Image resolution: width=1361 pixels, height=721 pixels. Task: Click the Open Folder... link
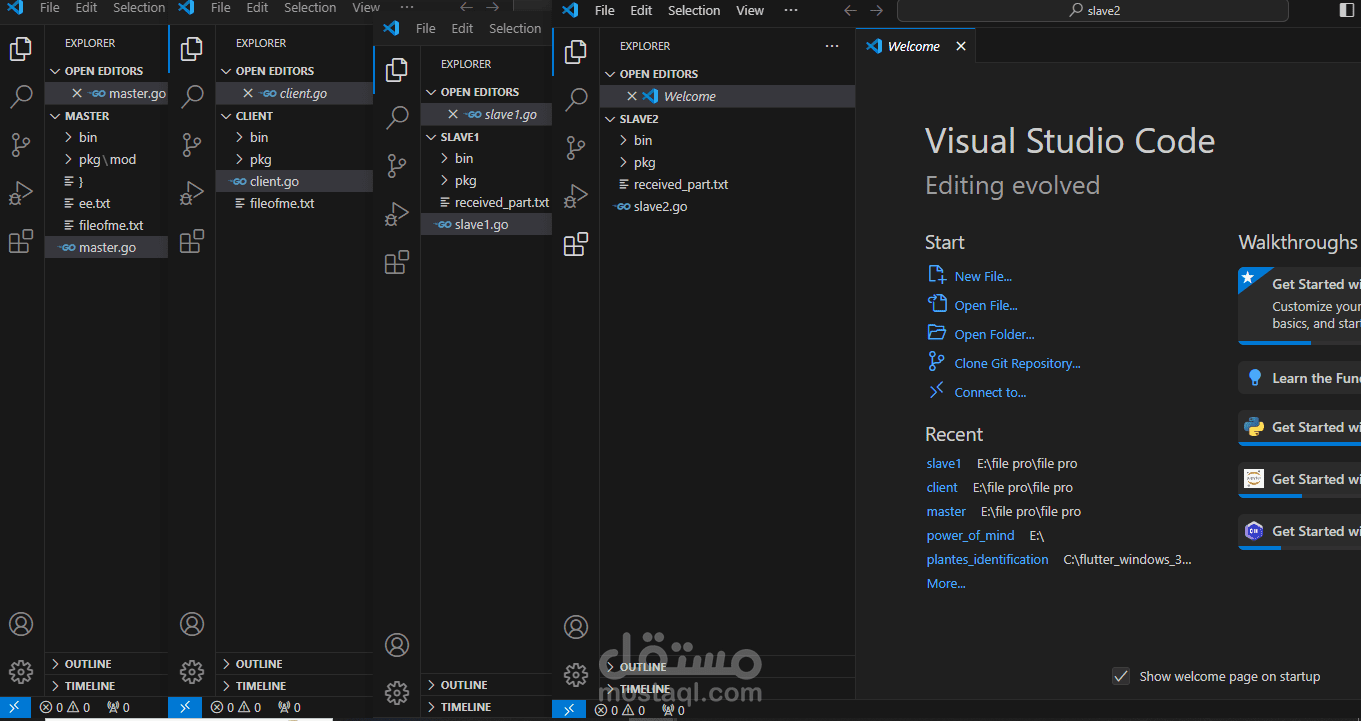click(x=994, y=334)
